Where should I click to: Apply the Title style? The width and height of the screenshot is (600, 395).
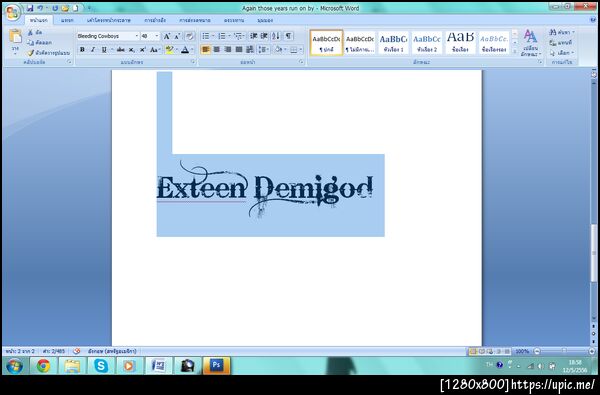coord(460,43)
